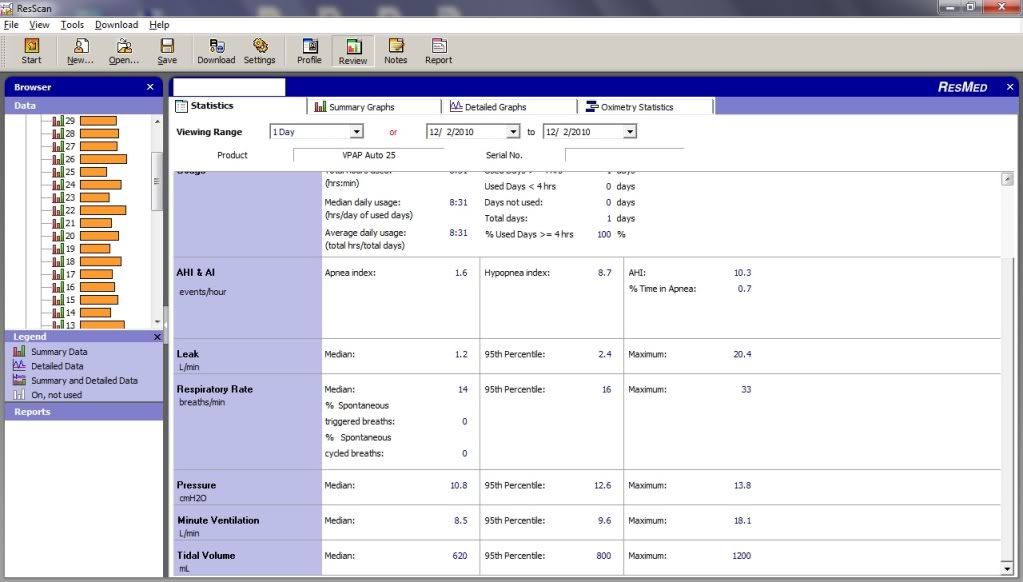Select day 14 in the data browser

[x=82, y=313]
